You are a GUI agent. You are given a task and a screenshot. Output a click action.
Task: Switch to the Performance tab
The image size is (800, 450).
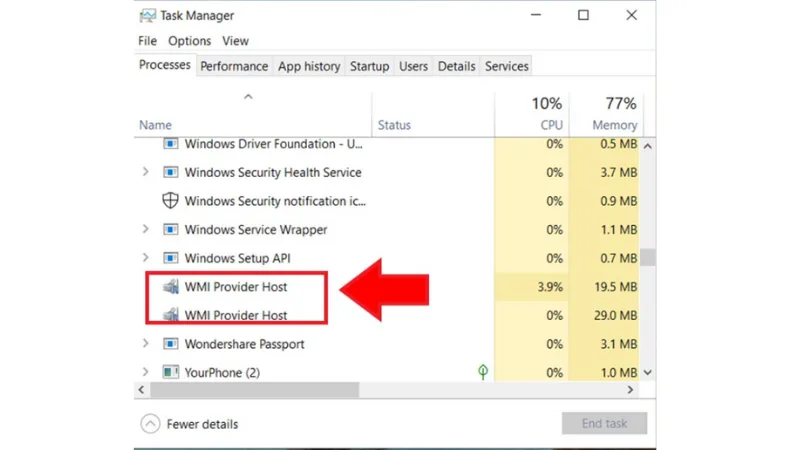(234, 66)
